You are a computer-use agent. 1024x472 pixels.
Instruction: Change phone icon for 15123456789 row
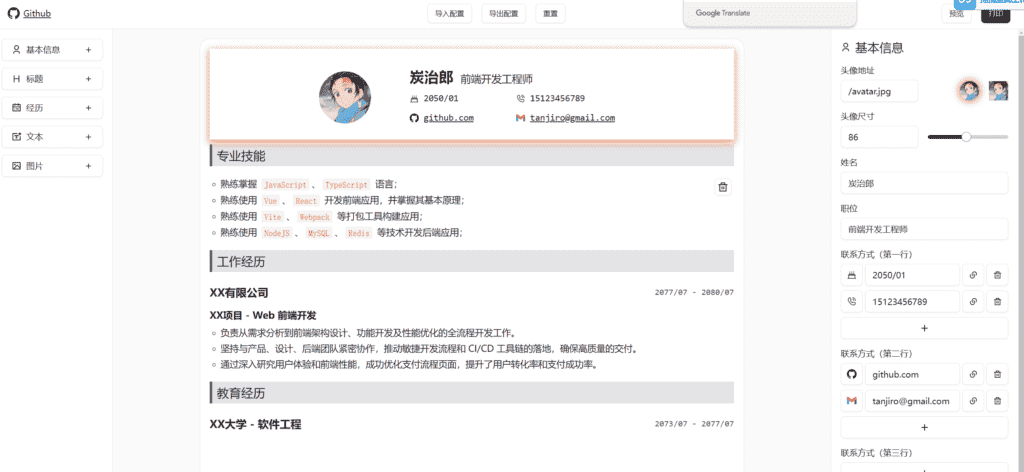coord(851,302)
